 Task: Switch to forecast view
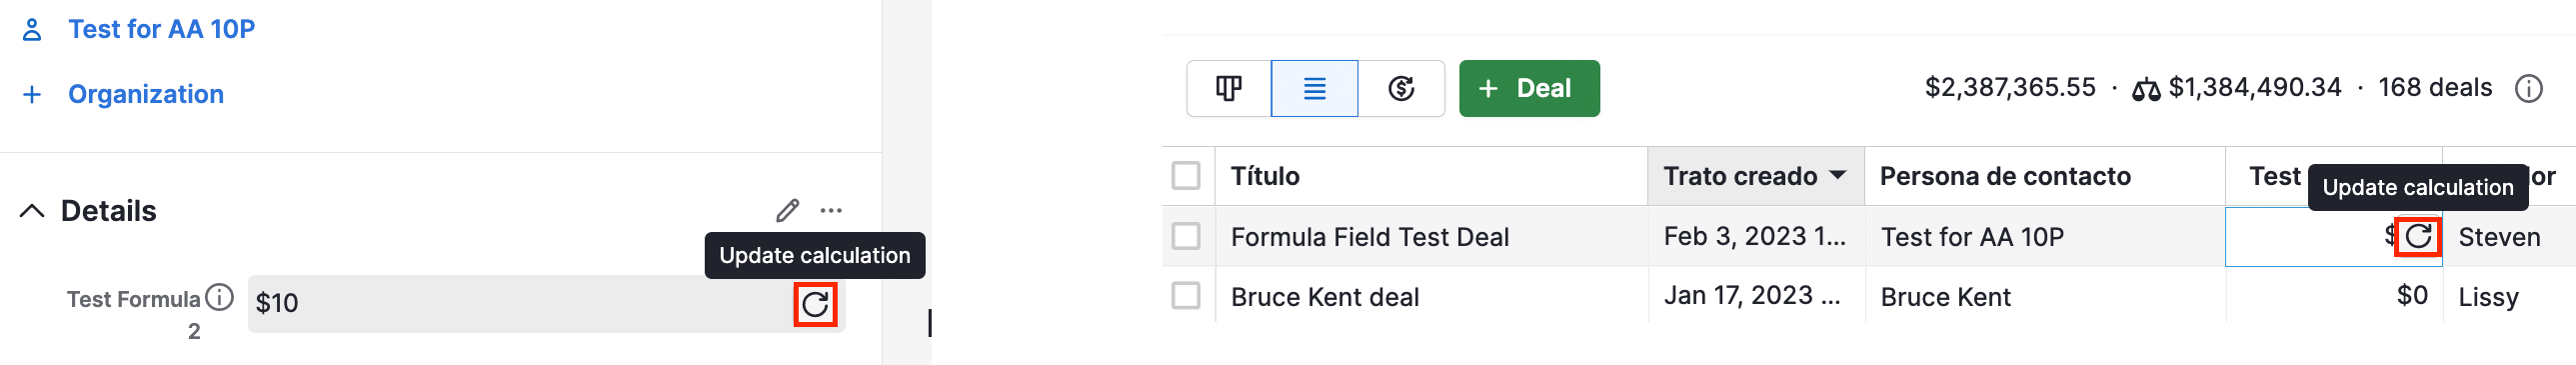1401,88
